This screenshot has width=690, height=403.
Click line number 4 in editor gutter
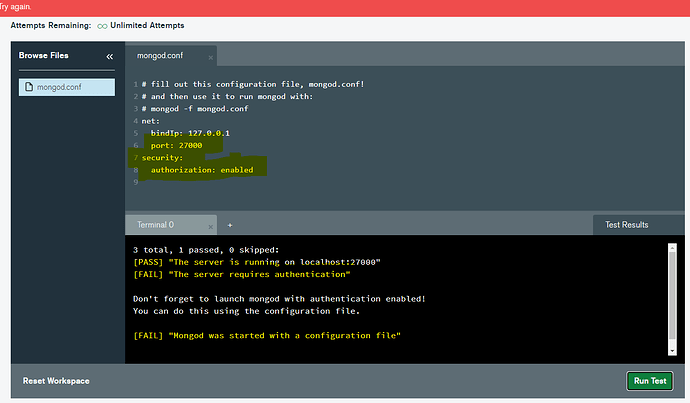pyautogui.click(x=134, y=120)
